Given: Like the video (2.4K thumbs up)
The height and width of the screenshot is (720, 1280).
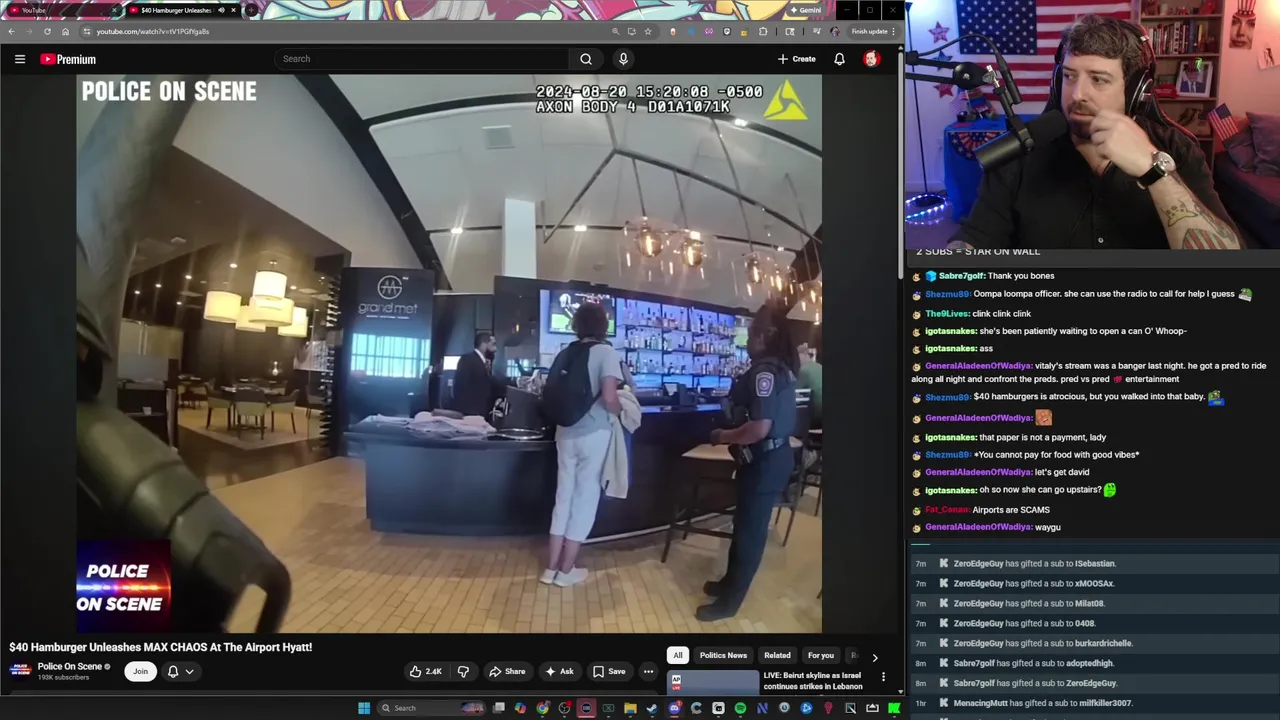Looking at the screenshot, I should point(425,671).
